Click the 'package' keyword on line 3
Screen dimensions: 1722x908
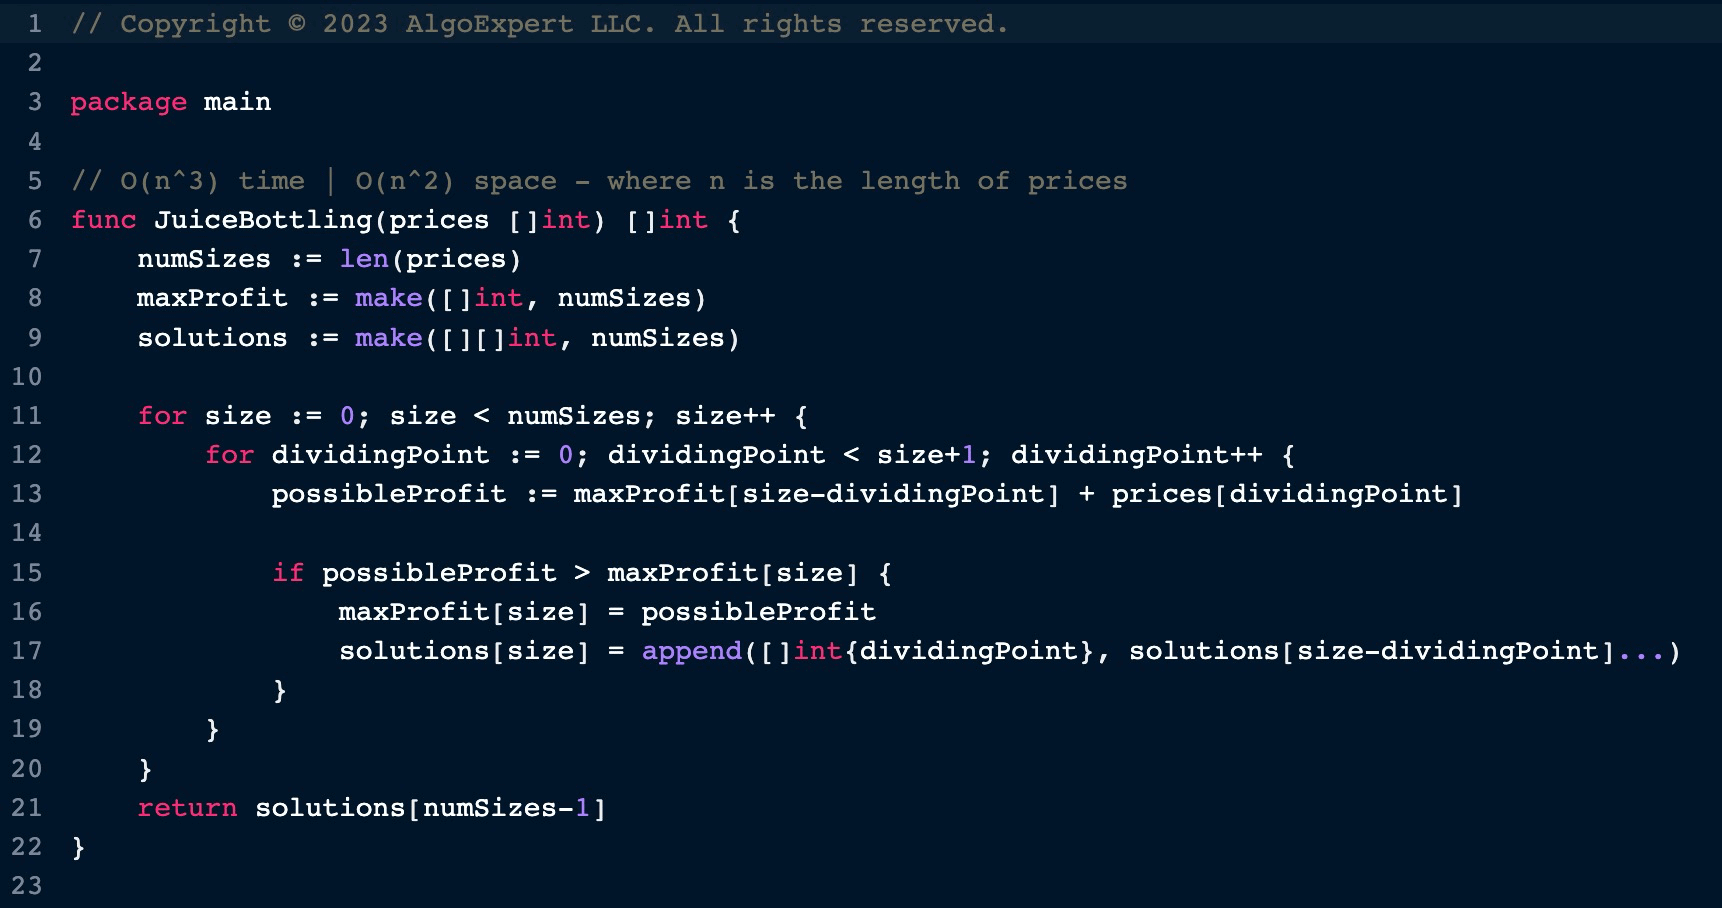[x=128, y=102]
